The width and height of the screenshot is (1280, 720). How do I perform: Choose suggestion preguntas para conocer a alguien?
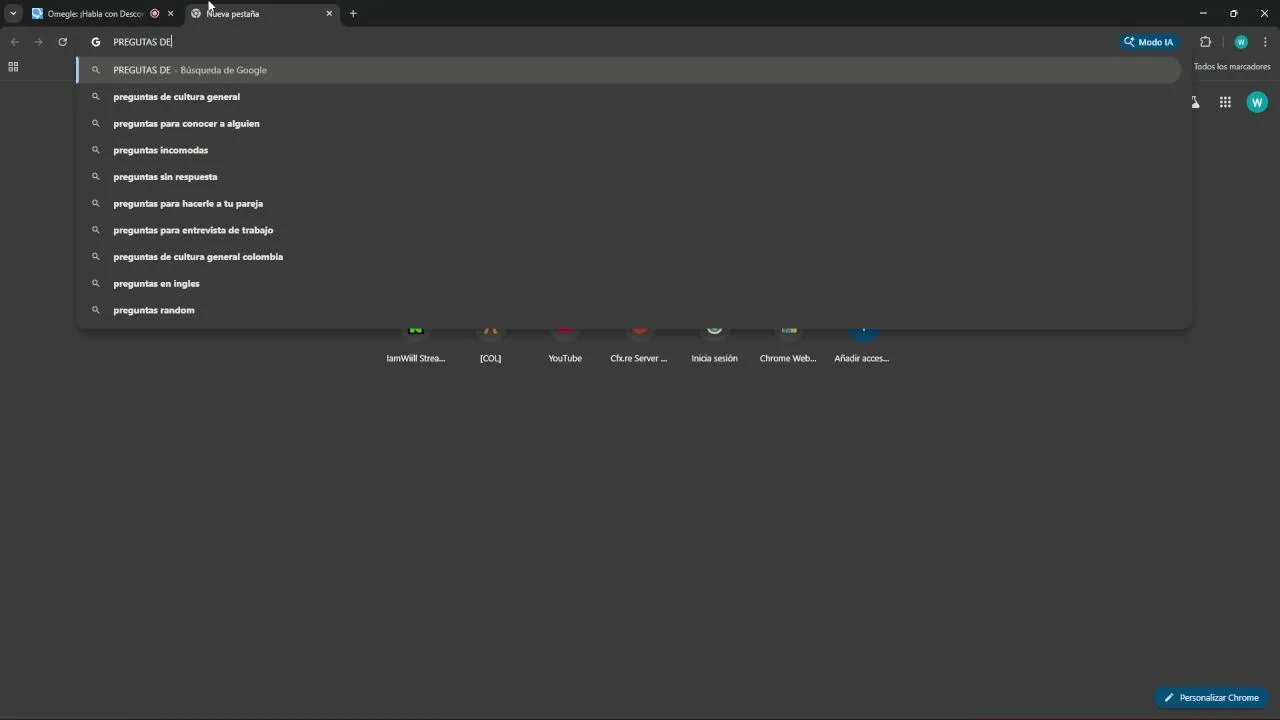point(629,124)
